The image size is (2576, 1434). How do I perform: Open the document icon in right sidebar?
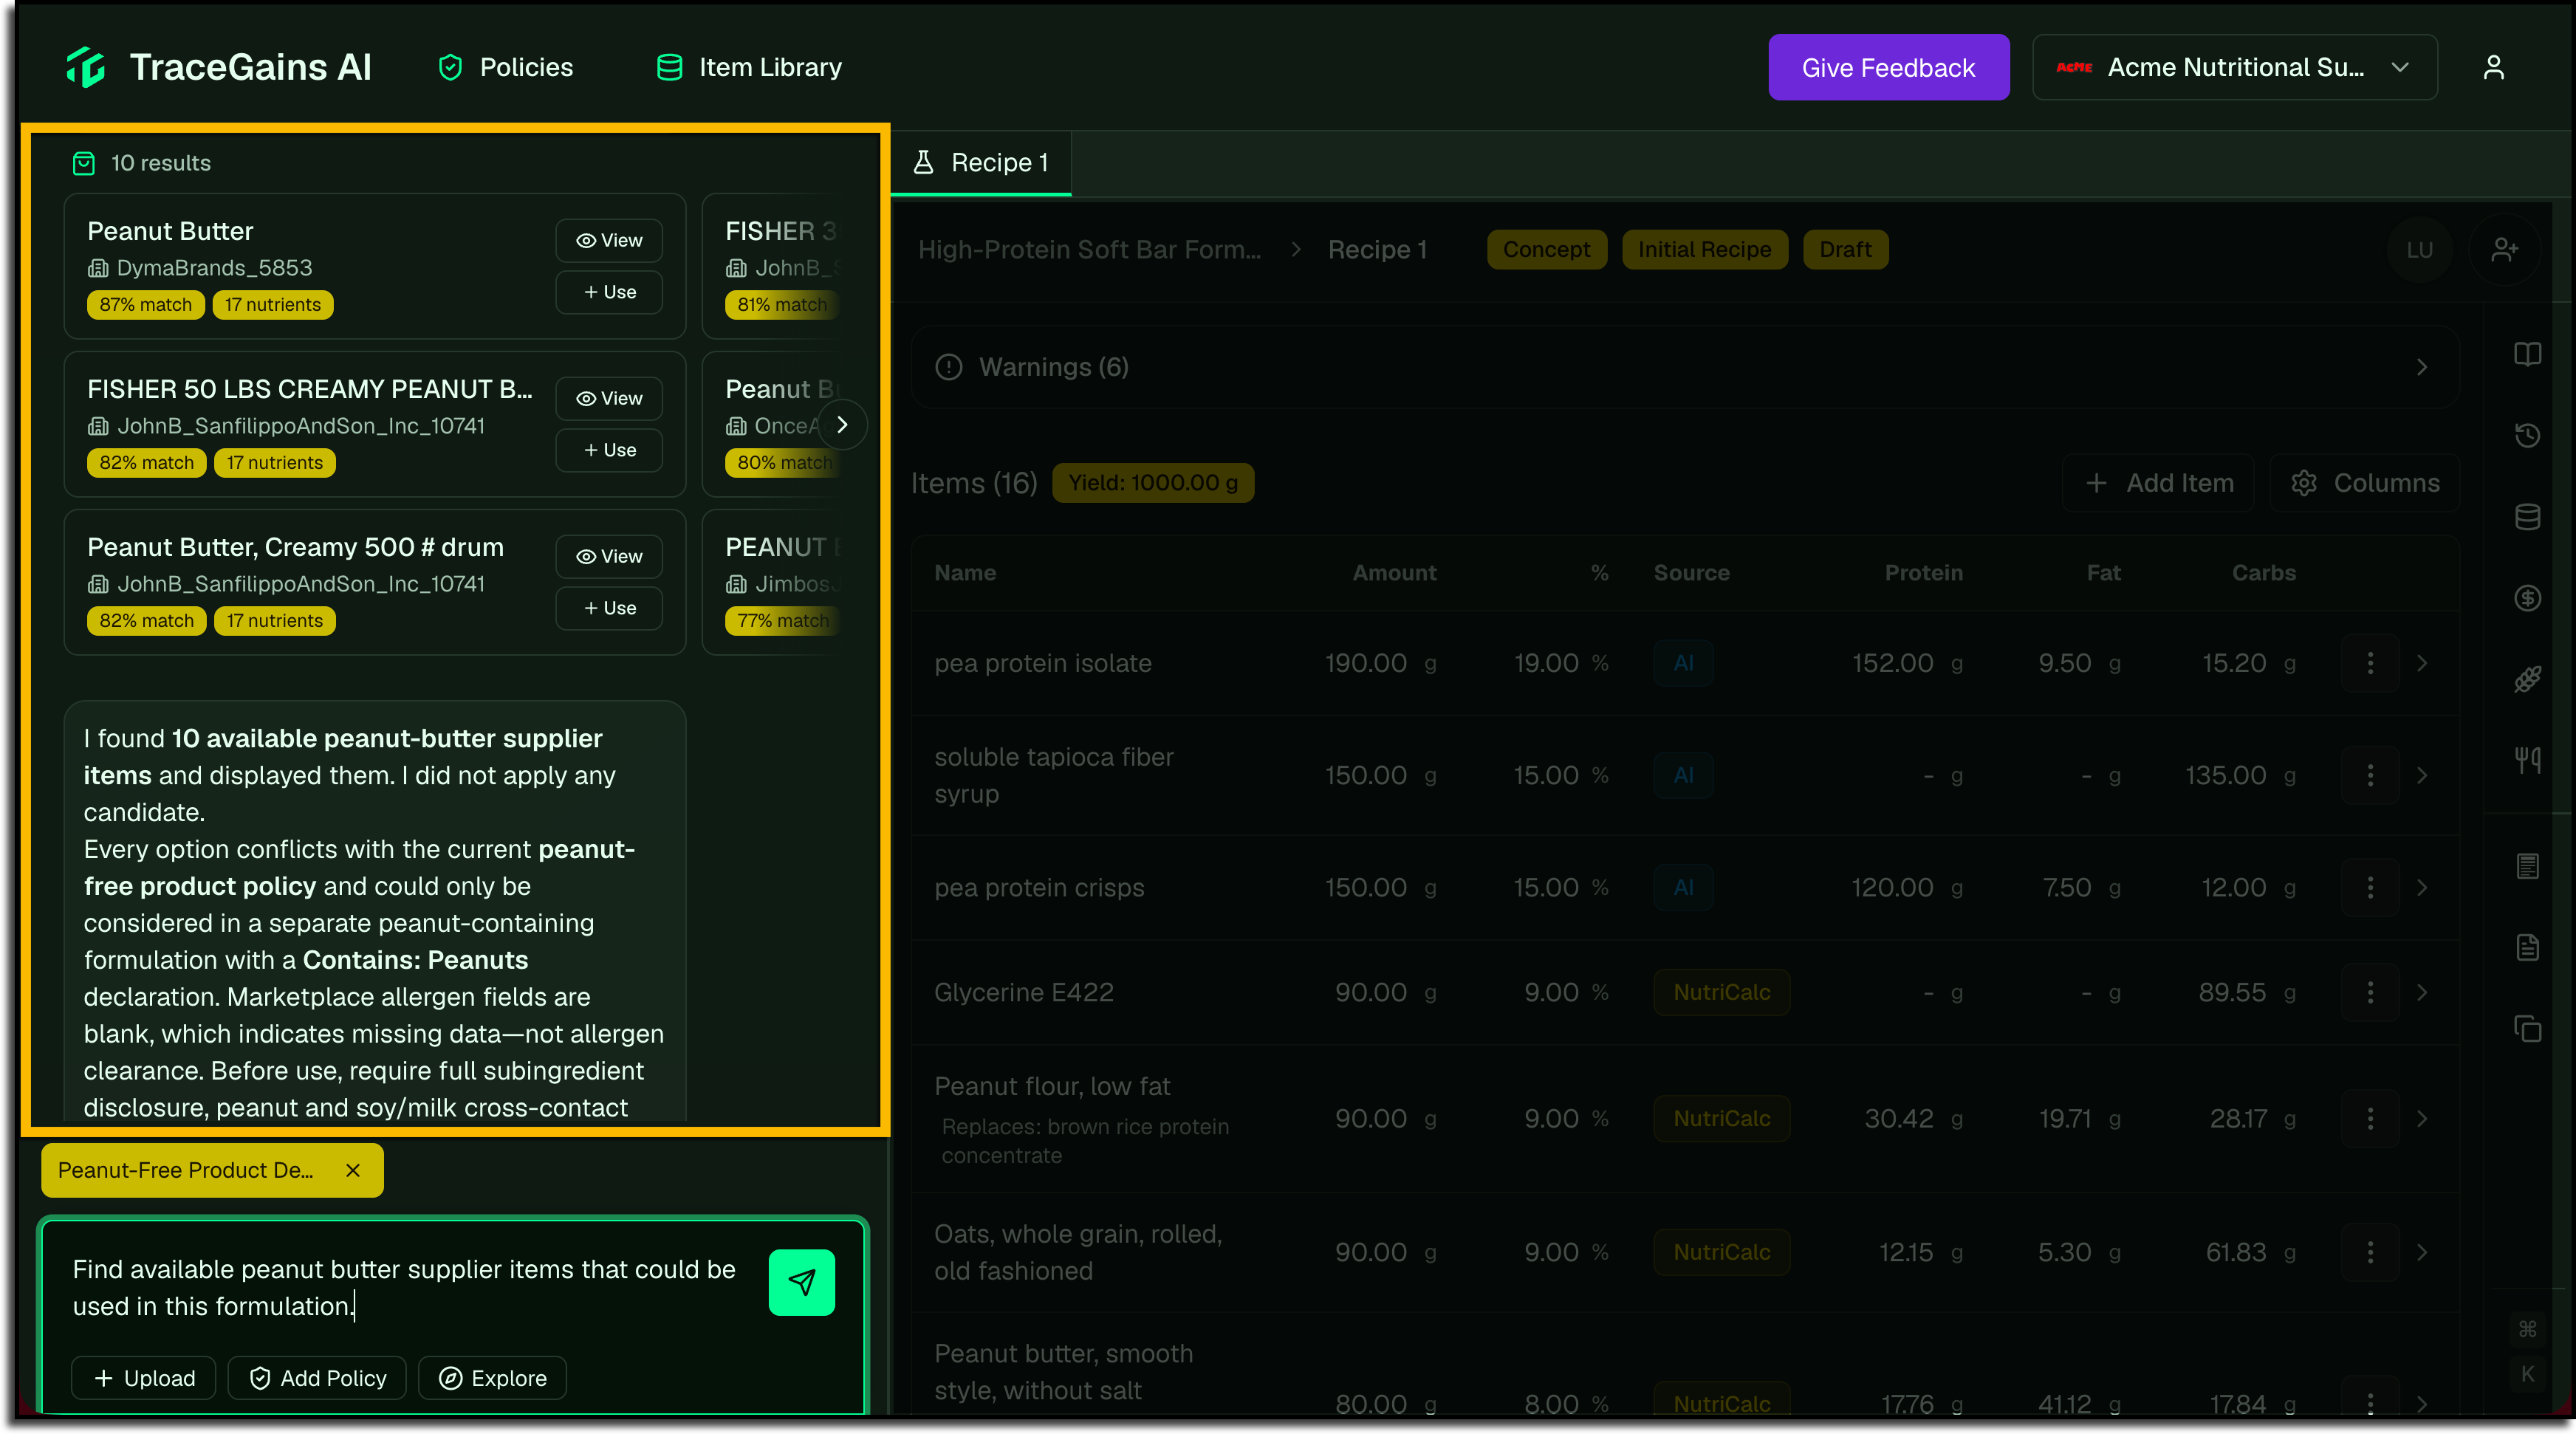[x=2527, y=947]
